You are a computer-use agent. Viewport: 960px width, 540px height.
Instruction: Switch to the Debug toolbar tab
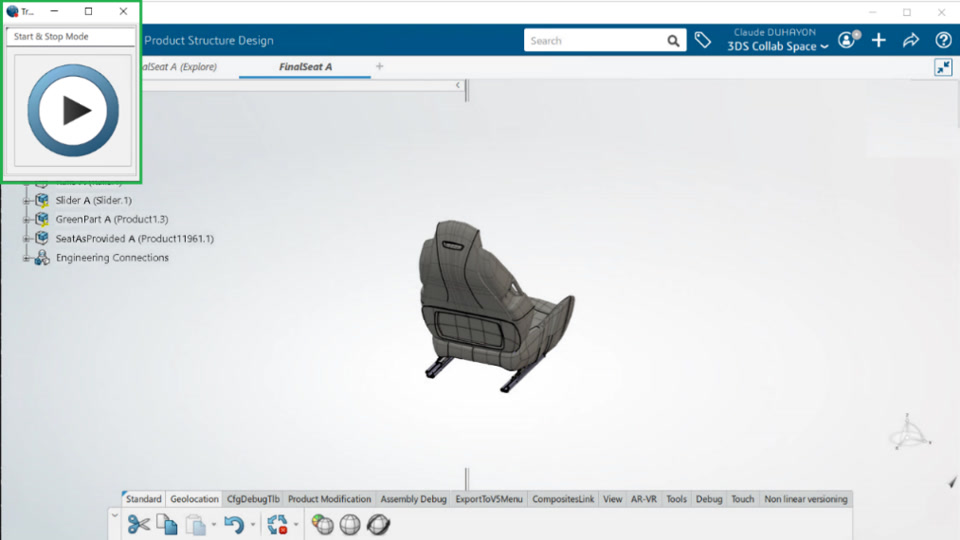pos(709,499)
